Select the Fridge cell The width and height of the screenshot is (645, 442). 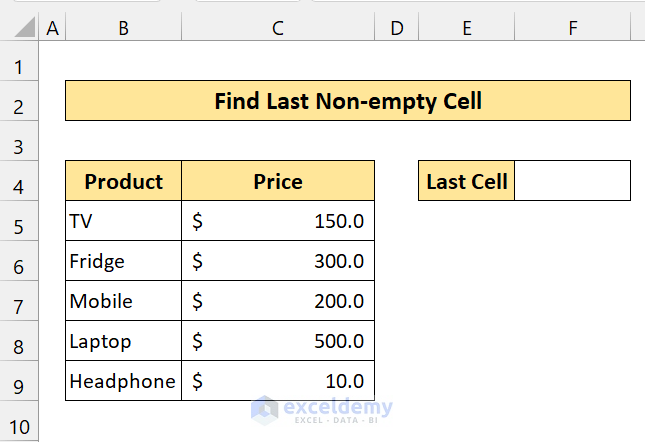coord(124,261)
